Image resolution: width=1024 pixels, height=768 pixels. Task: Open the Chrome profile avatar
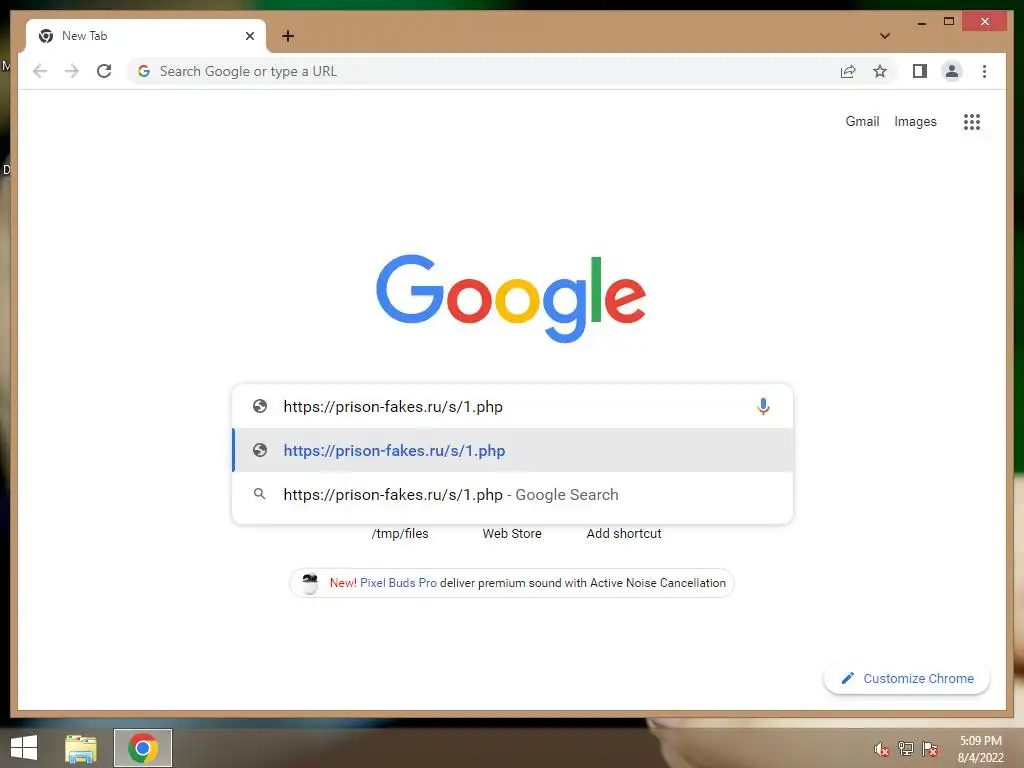952,71
